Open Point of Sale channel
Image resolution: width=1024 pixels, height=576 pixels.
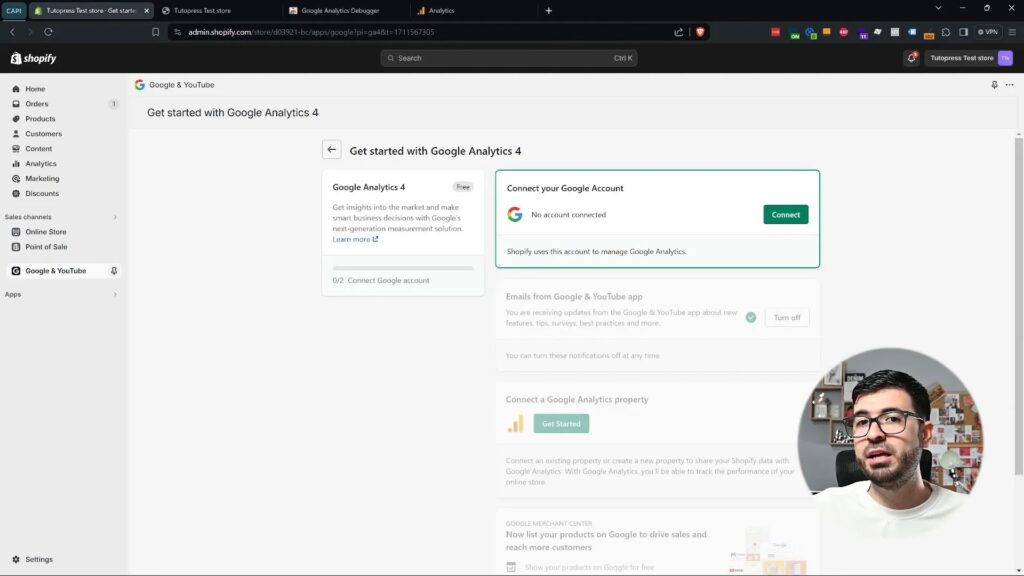coord(46,247)
